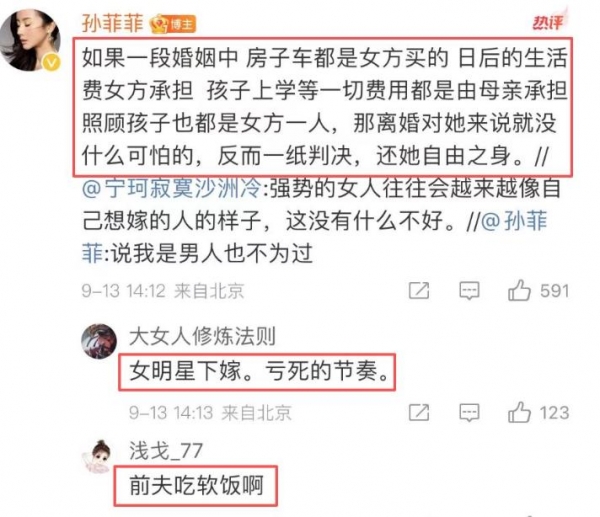Like the 孙菲菲 comment with 591 likes

tap(519, 290)
